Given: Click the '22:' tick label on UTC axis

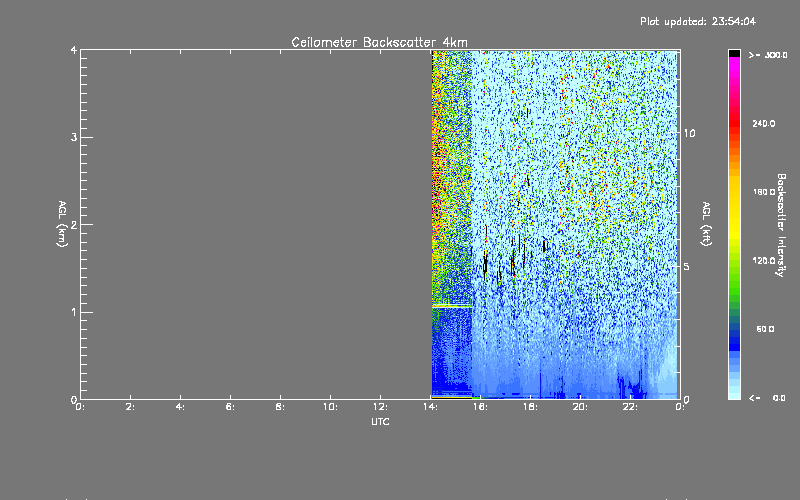Looking at the screenshot, I should pyautogui.click(x=630, y=407).
